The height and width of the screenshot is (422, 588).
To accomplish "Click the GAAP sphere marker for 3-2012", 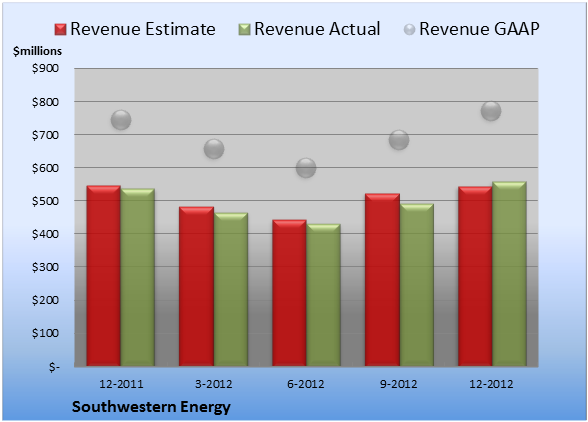I will [214, 149].
